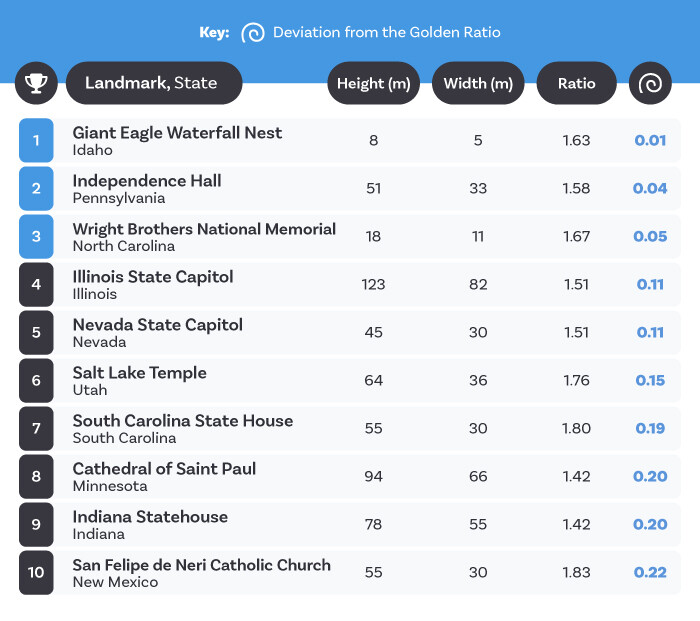Click Illinois State Capitol height value 123
Screen dimensions: 700x621
373,284
